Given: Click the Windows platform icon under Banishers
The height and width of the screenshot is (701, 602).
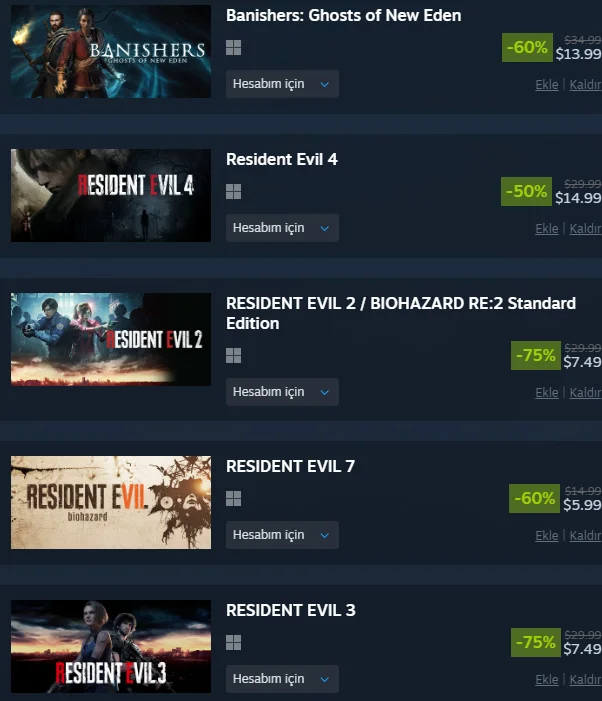Looking at the screenshot, I should 233,47.
